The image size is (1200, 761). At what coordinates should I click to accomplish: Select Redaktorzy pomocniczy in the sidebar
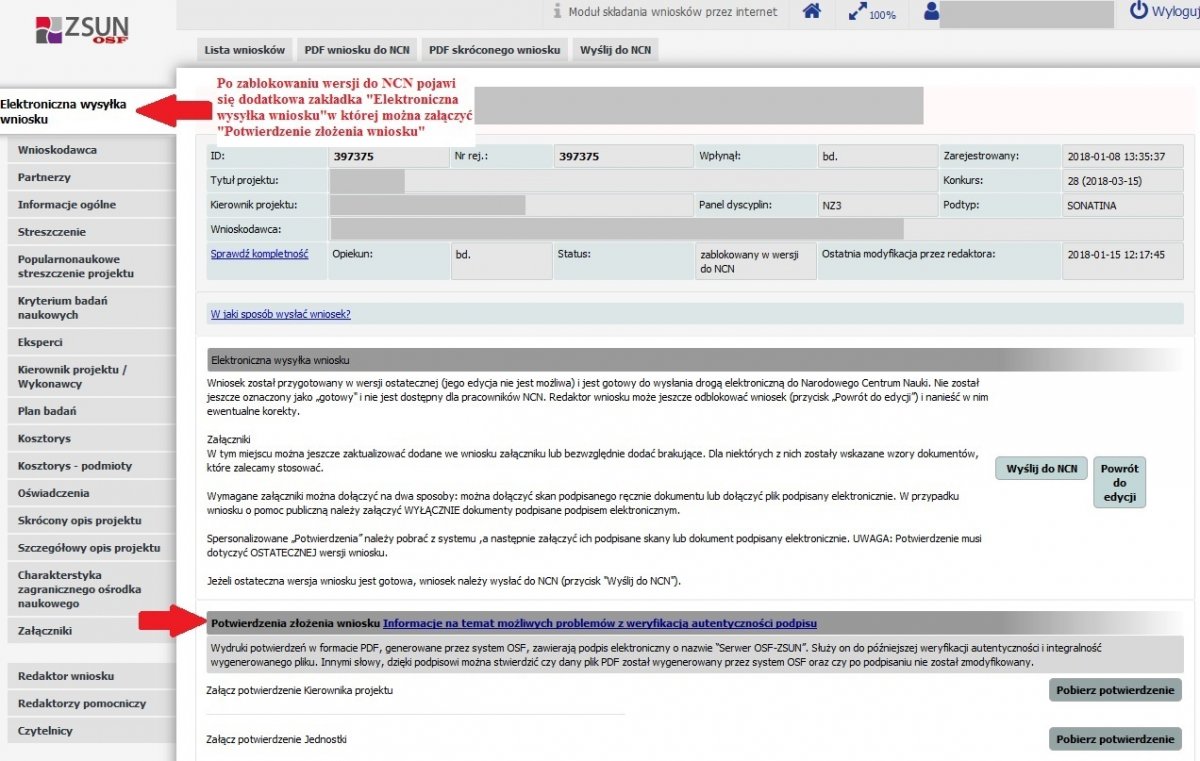pyautogui.click(x=91, y=703)
